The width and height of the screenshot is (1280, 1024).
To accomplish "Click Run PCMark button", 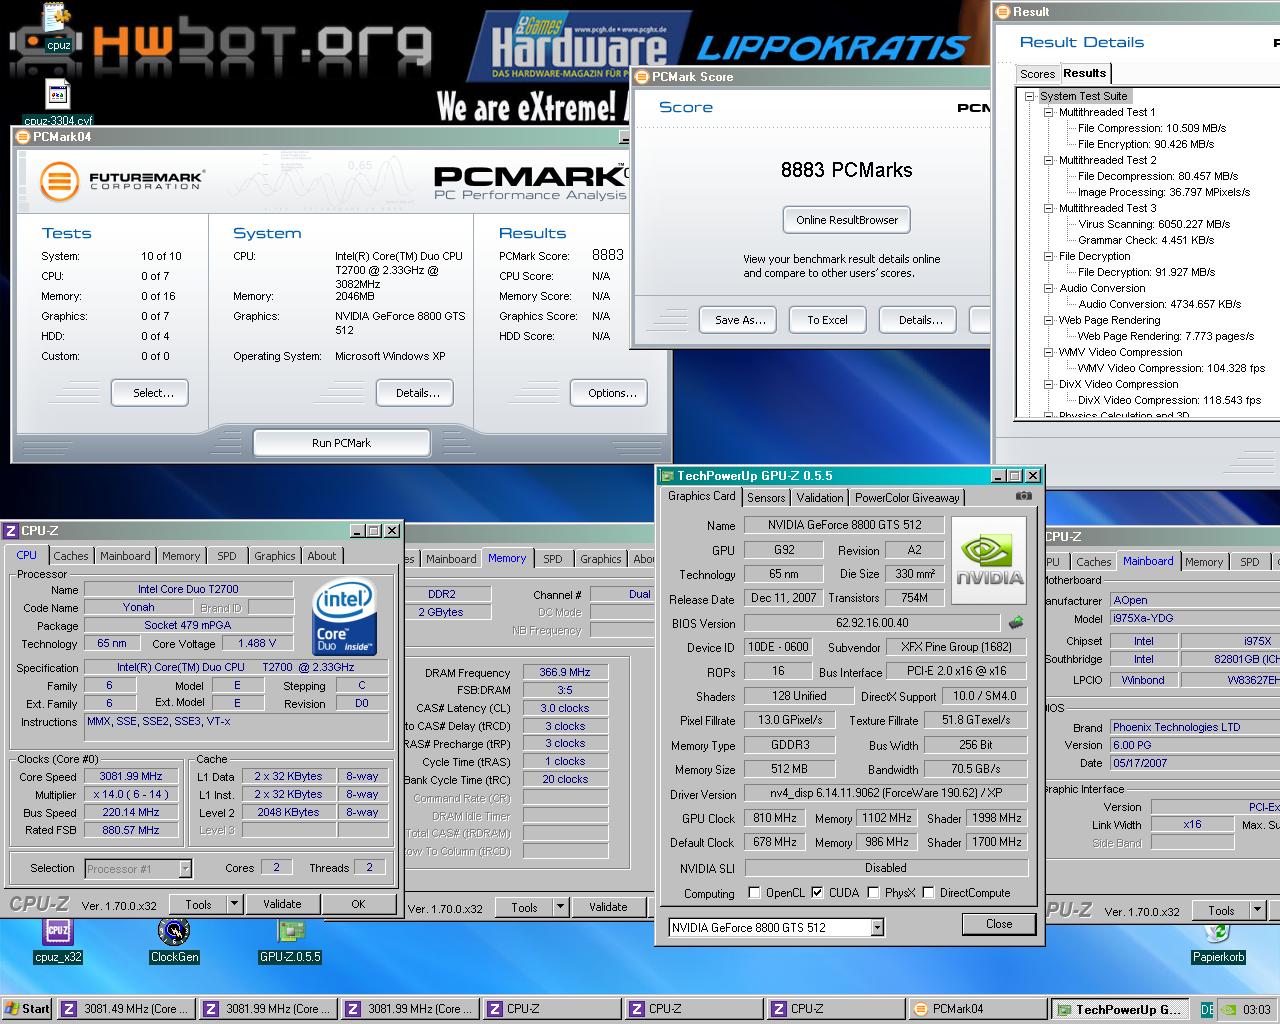I will pyautogui.click(x=342, y=443).
